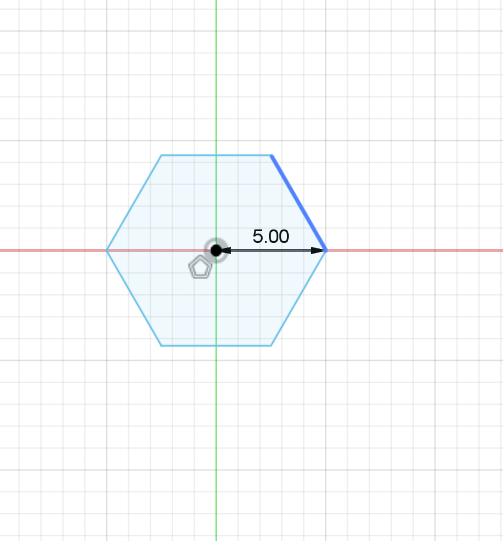Select the 5.00 dimension value text
Screen dimensions: 503x541
pos(271,236)
